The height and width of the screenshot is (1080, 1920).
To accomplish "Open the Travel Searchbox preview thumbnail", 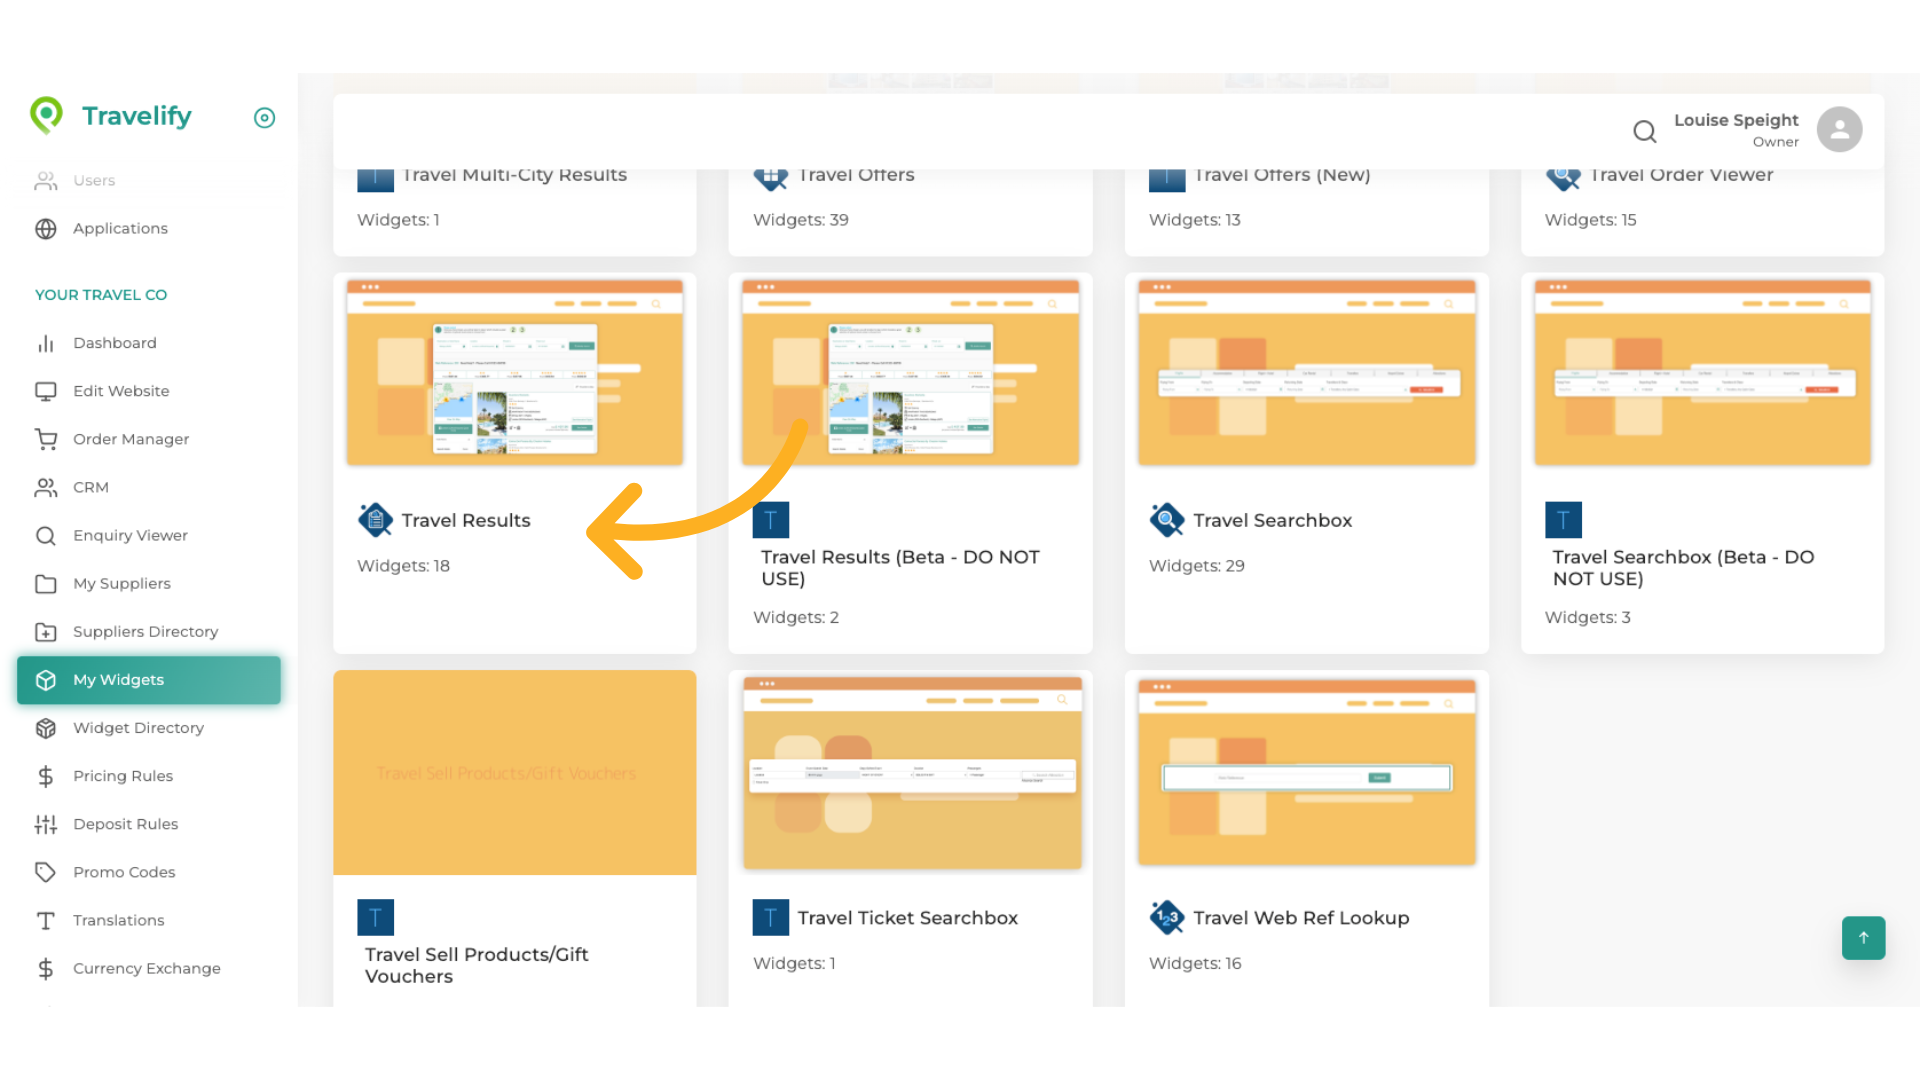I will [1306, 372].
